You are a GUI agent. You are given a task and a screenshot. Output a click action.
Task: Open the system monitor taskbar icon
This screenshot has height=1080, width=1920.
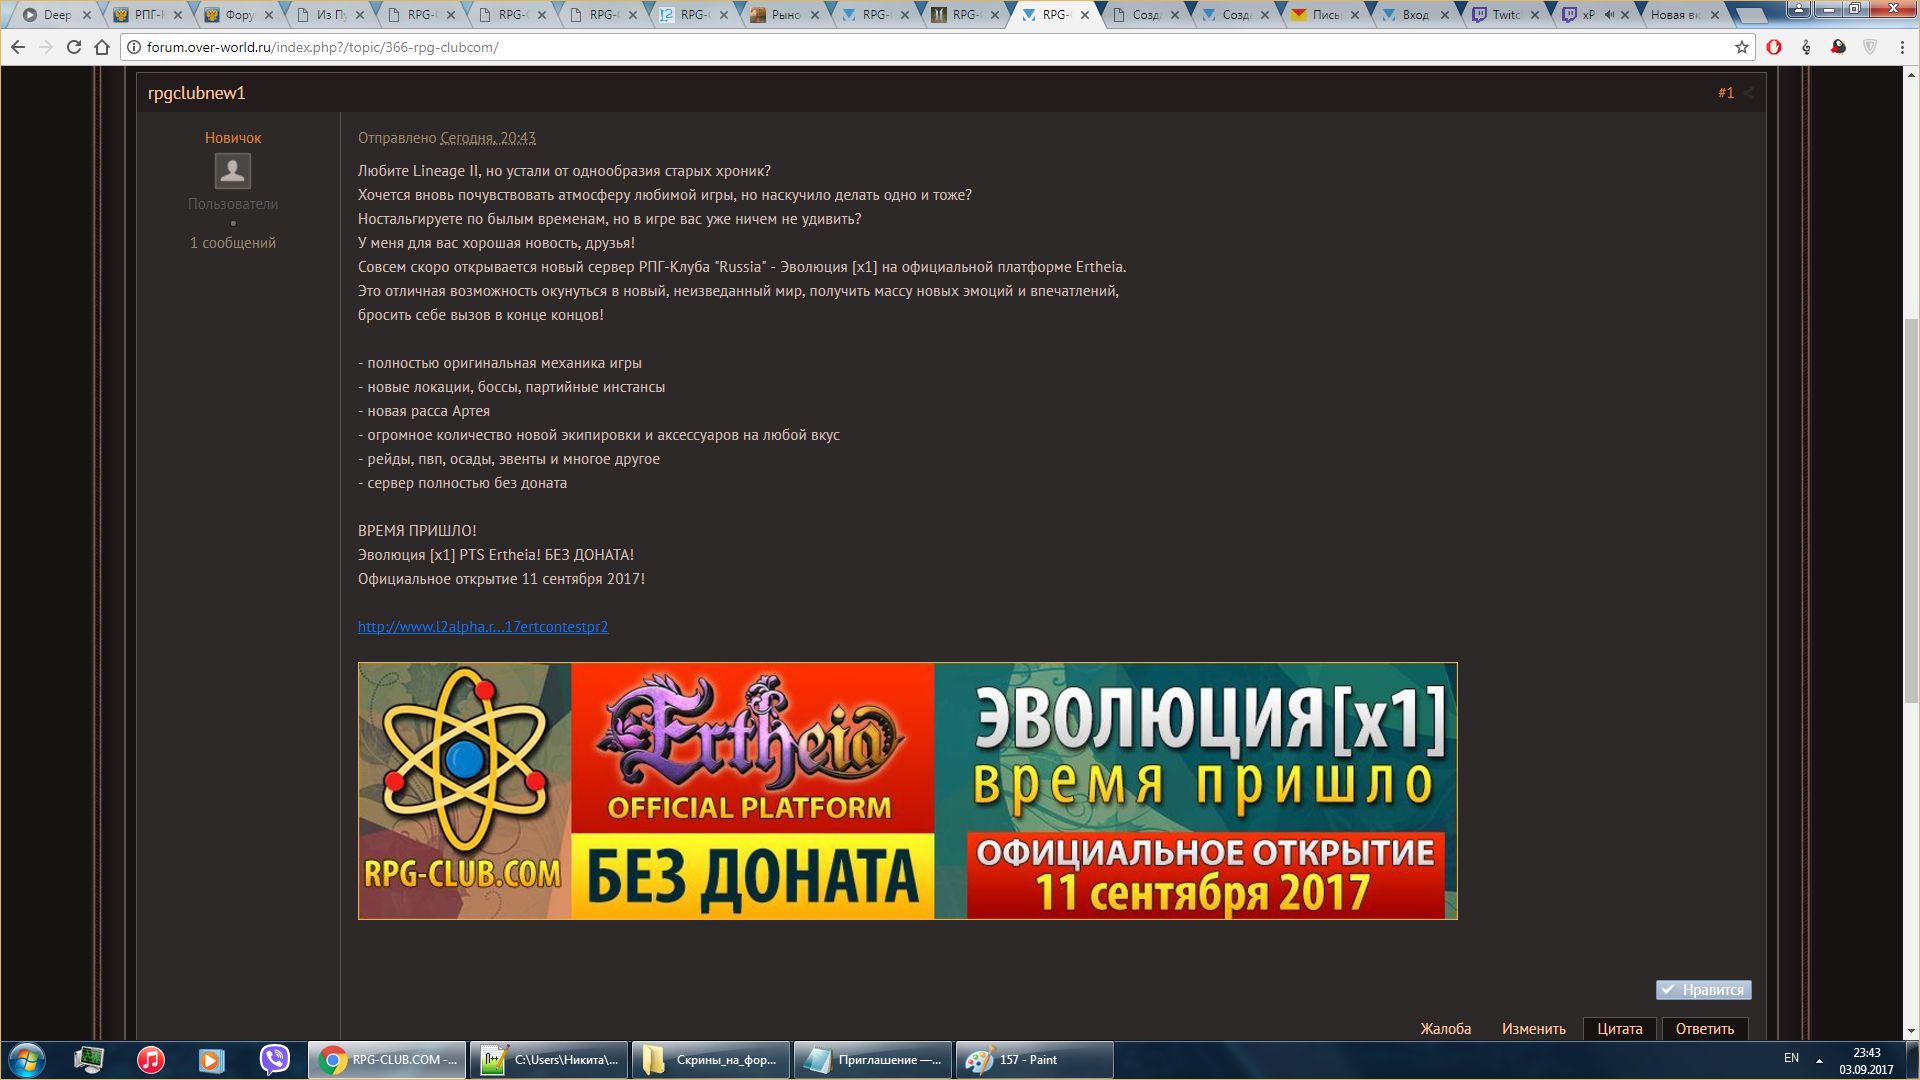[89, 1060]
